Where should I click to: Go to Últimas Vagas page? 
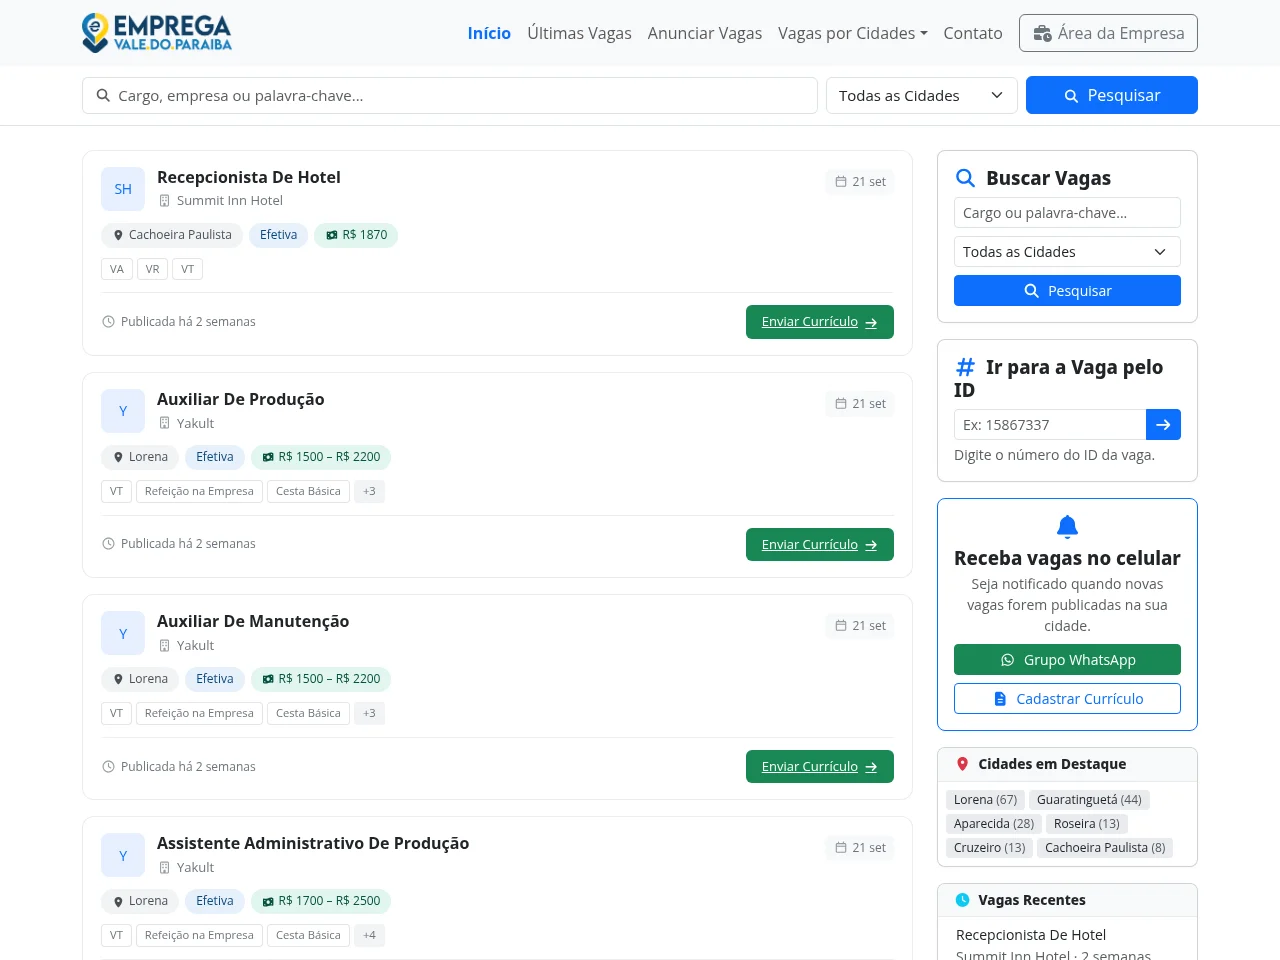tap(579, 33)
